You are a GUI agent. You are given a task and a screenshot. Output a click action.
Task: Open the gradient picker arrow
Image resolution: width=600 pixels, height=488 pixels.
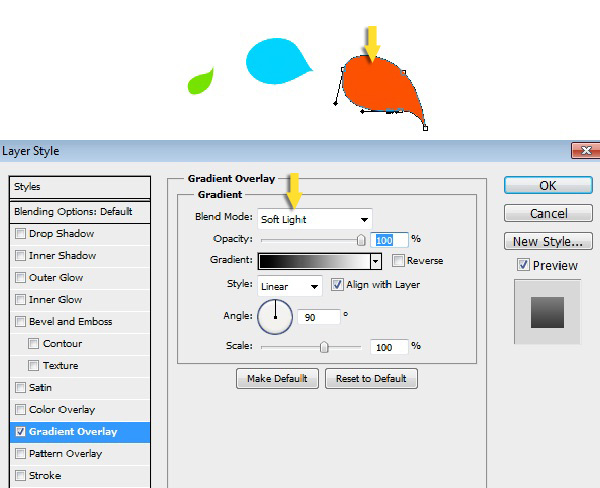click(376, 262)
